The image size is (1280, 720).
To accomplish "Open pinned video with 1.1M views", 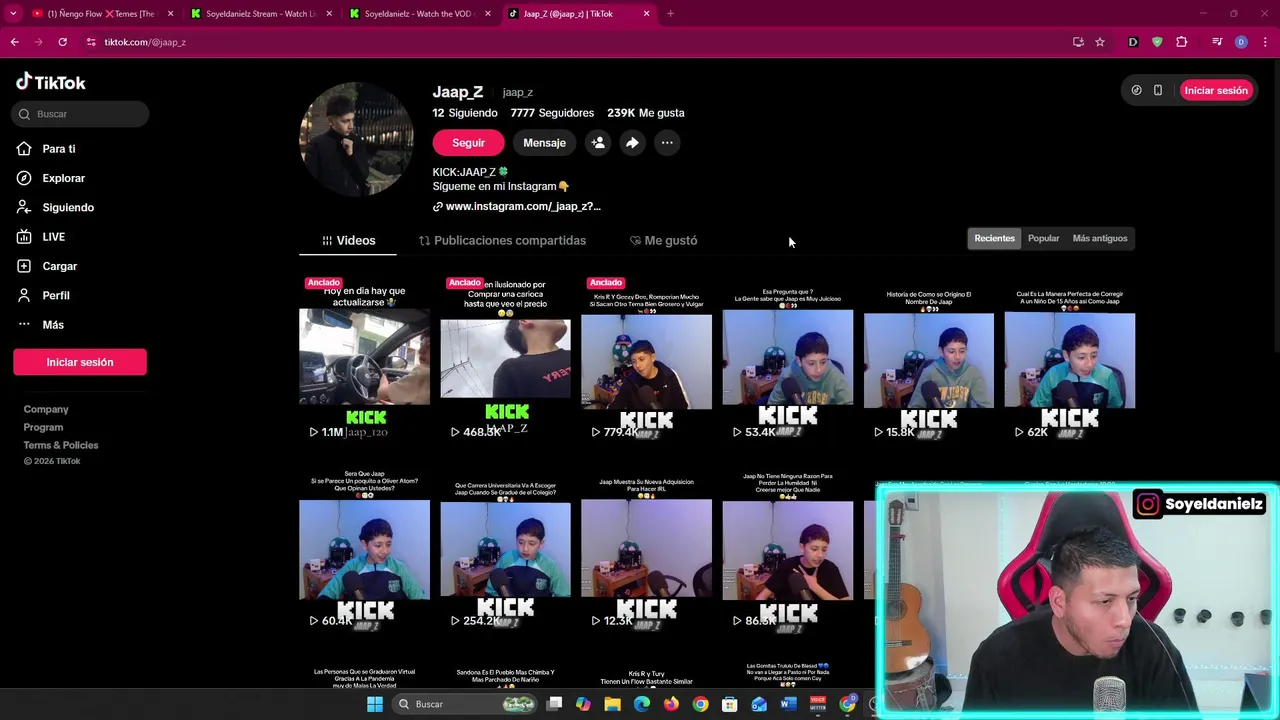I will click(364, 358).
